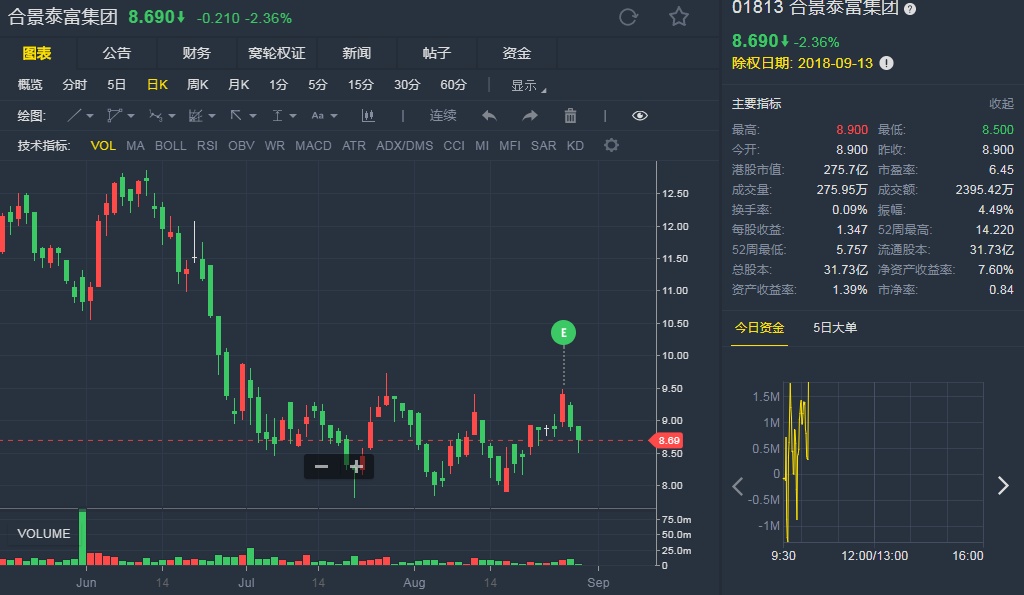
Task: Open polyline tool dropdown arrow
Action: (131, 116)
